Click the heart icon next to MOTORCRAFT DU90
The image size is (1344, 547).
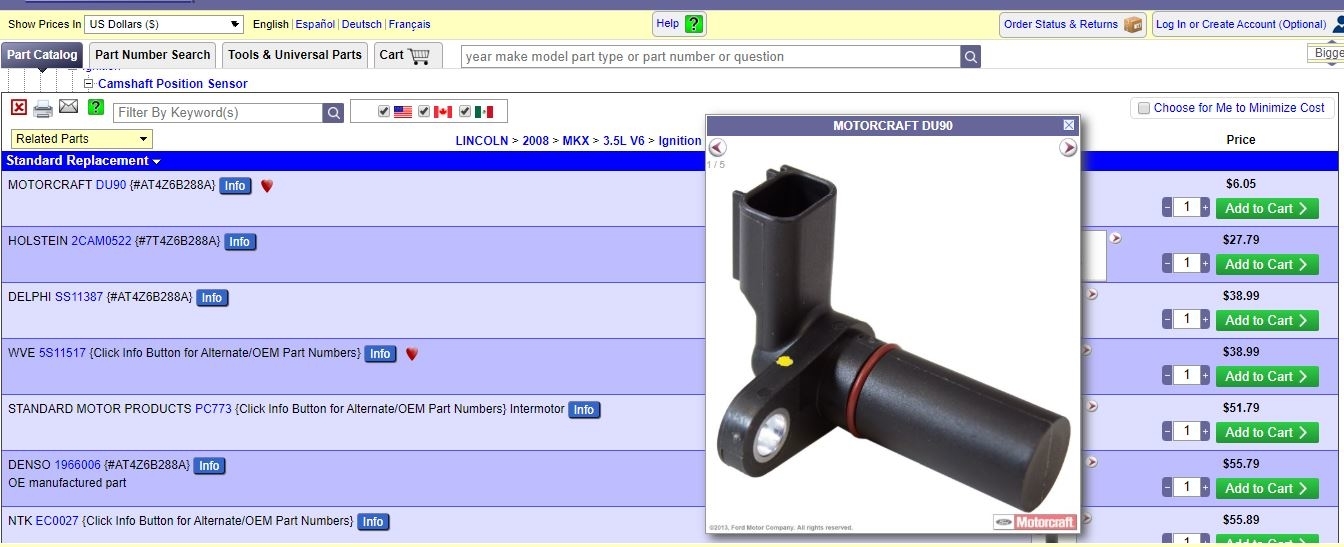267,186
